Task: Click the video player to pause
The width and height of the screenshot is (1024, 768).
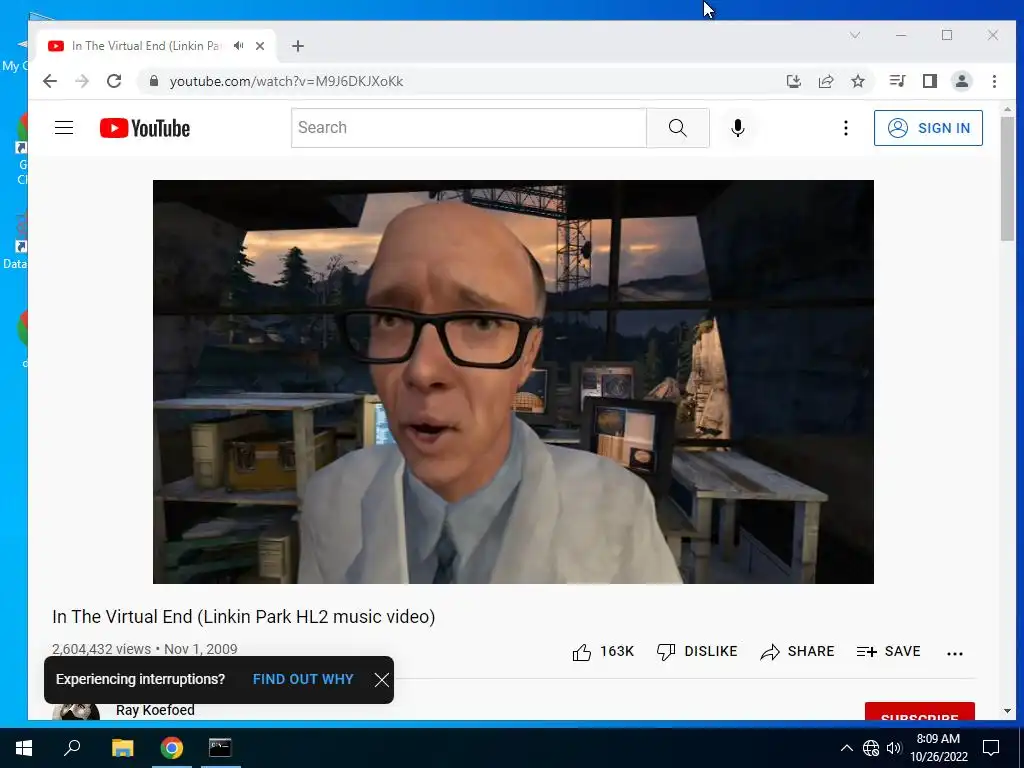Action: pos(513,381)
